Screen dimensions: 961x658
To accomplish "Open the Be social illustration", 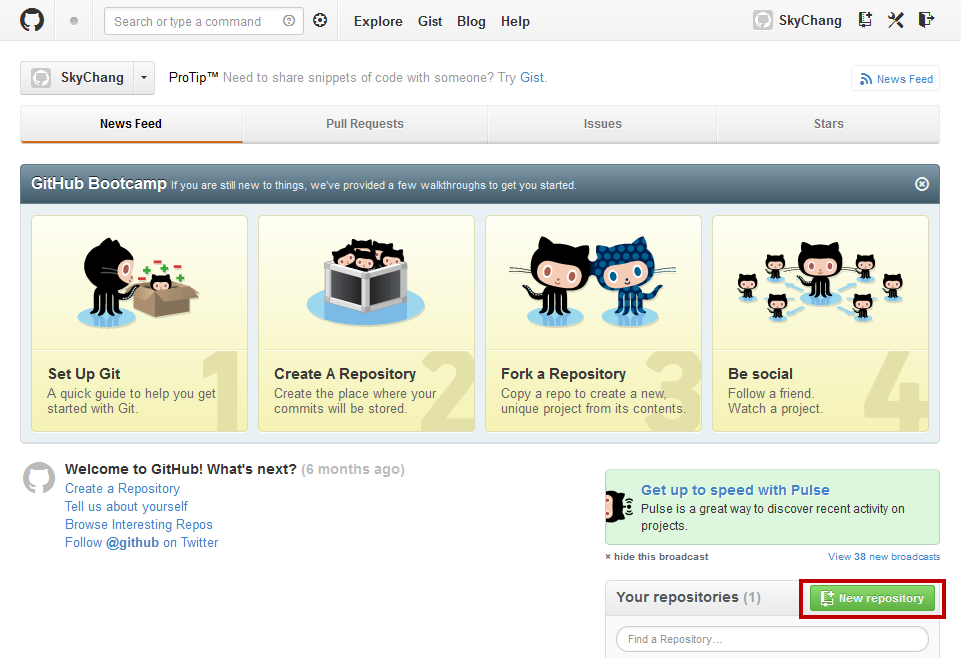I will click(820, 282).
